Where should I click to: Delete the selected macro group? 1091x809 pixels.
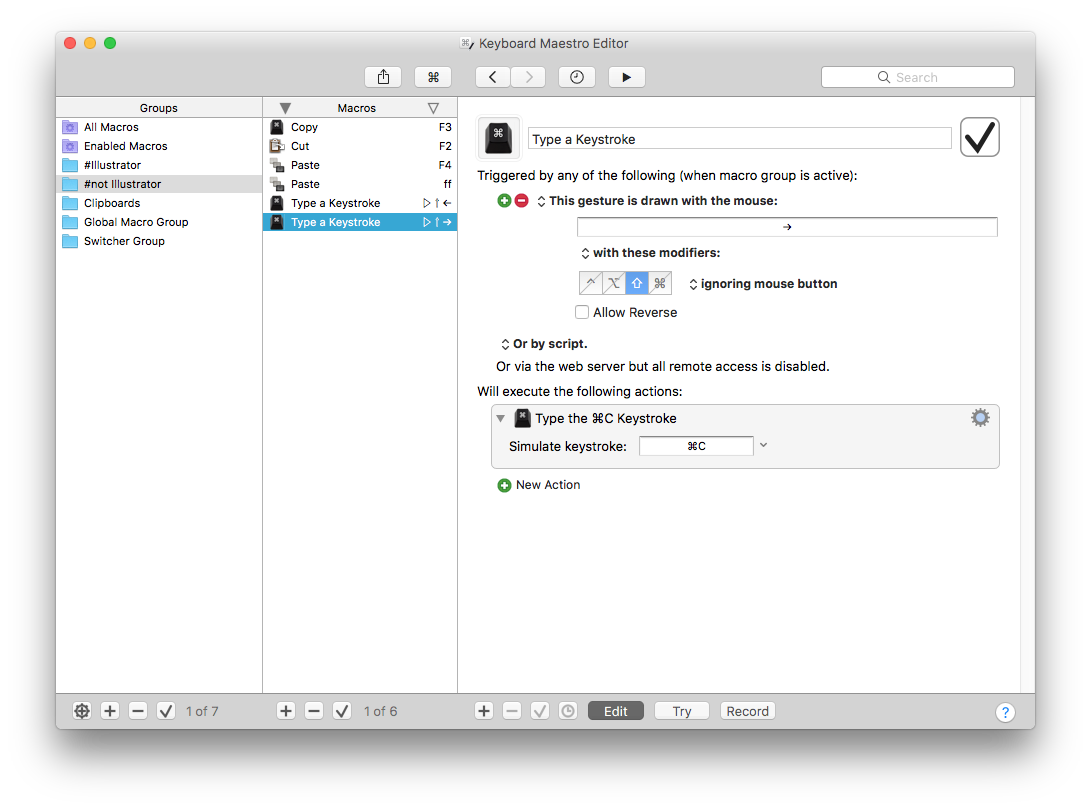138,711
